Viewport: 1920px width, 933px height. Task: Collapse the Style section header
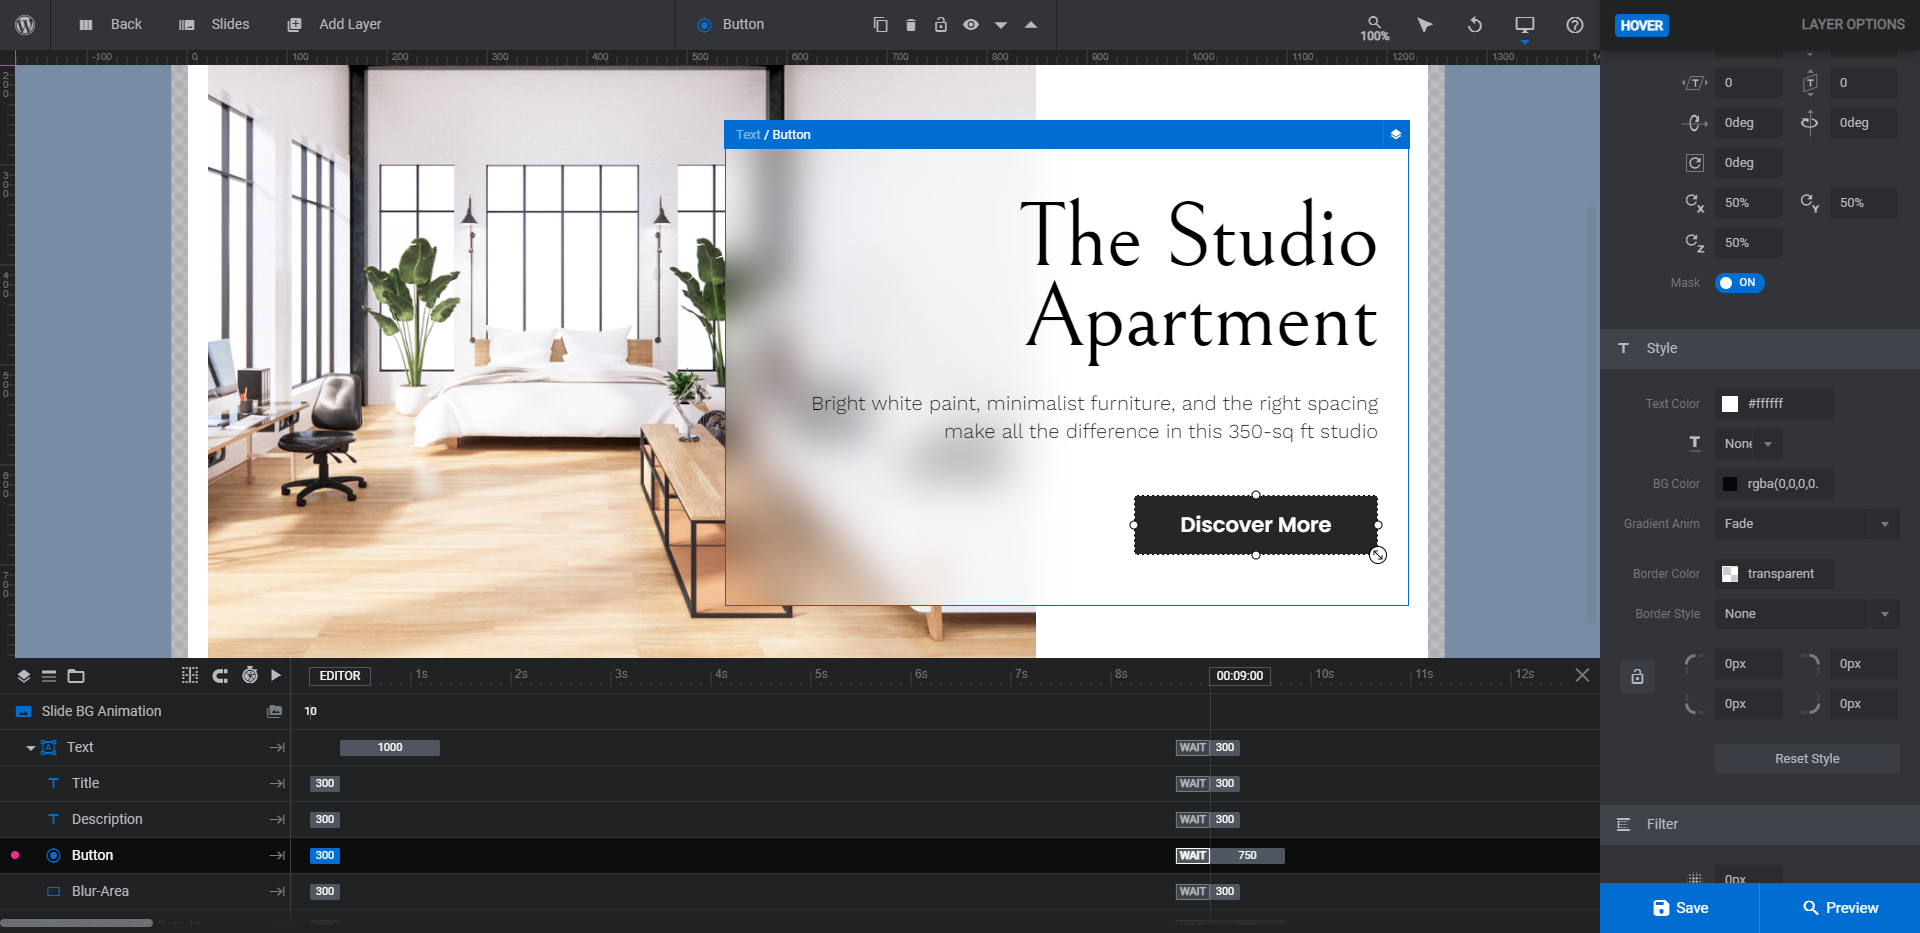(x=1760, y=348)
